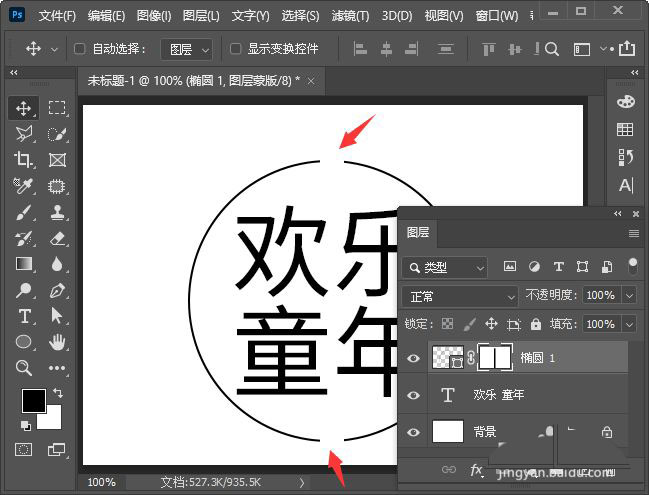The image size is (649, 495).
Task: Enable the 显示变换控件 checkbox
Action: (236, 49)
